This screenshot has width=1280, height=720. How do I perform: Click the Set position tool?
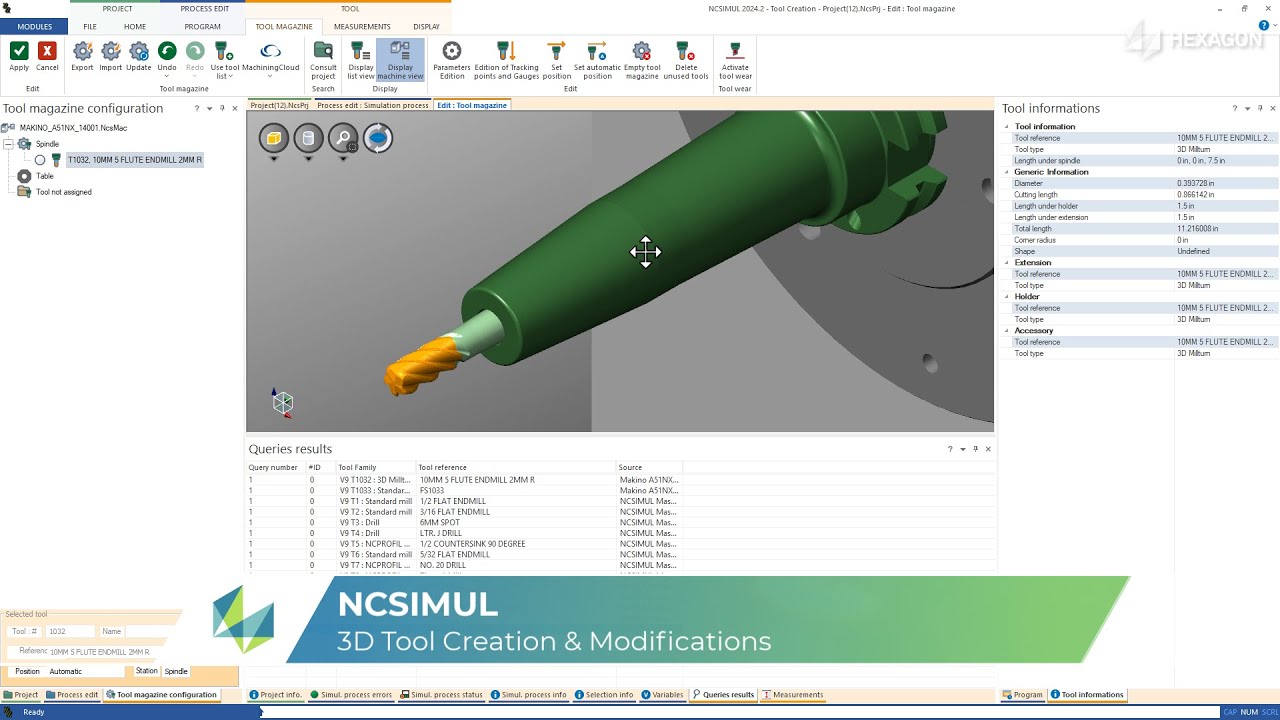point(556,60)
